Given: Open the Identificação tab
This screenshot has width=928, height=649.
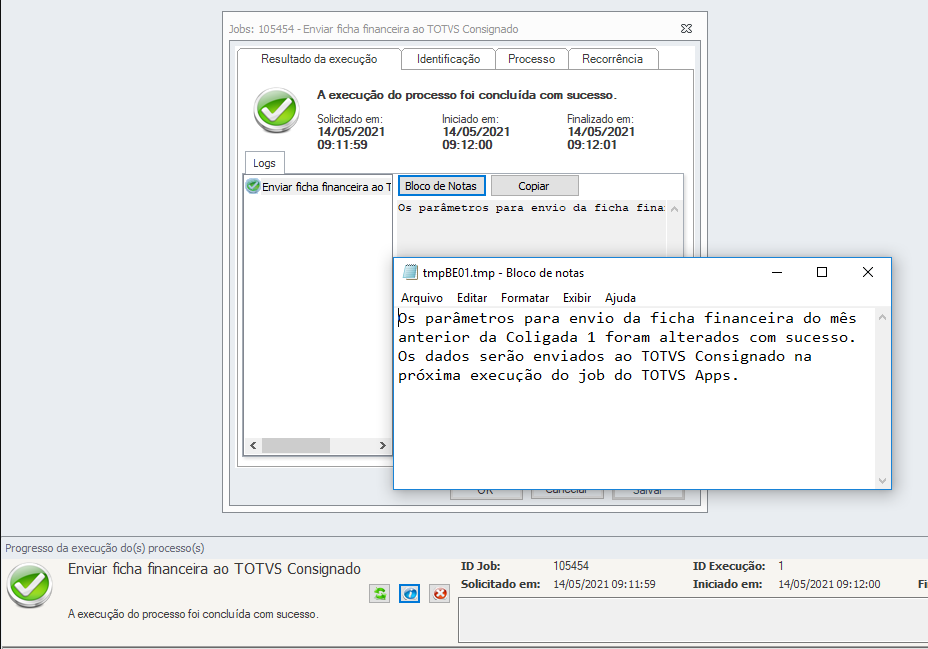Looking at the screenshot, I should [x=448, y=59].
